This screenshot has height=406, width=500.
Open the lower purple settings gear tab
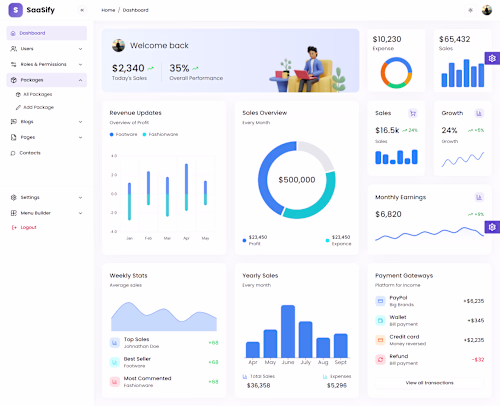tap(492, 227)
